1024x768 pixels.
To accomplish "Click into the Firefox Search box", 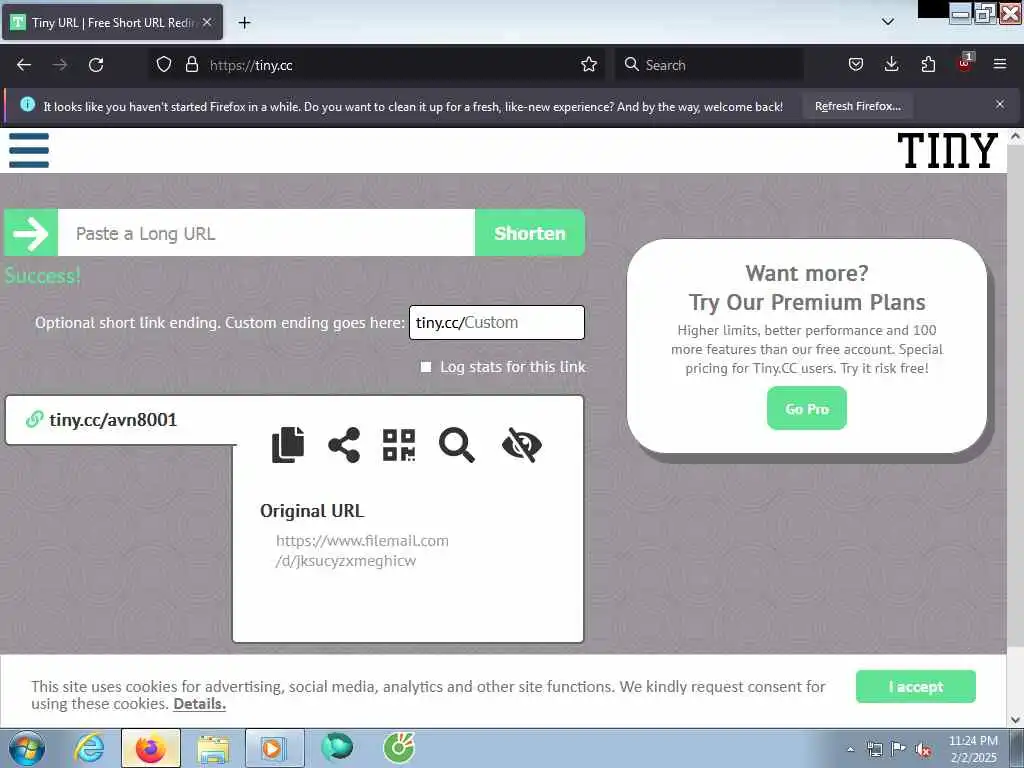I will (x=709, y=65).
